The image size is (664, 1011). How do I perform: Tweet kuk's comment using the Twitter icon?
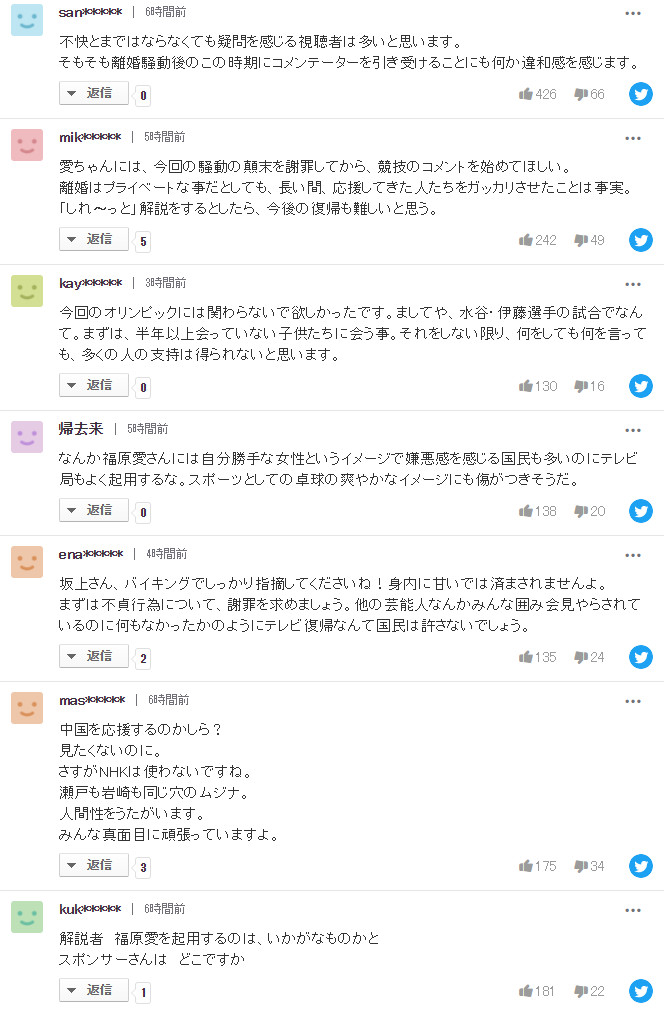pyautogui.click(x=640, y=991)
